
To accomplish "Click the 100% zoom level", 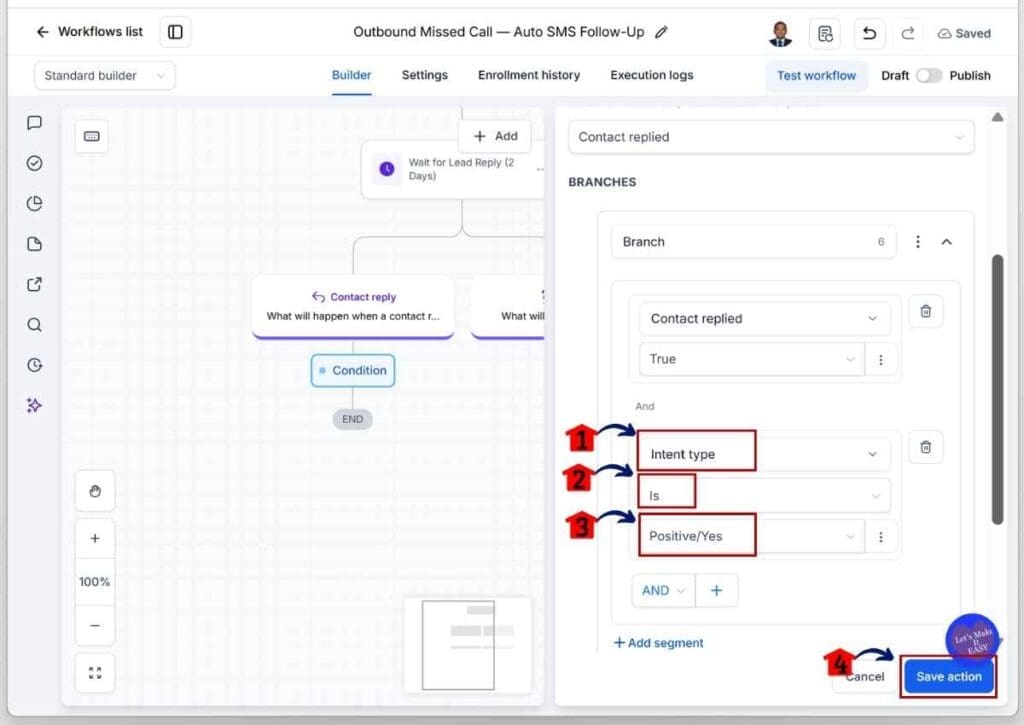I will pos(95,581).
